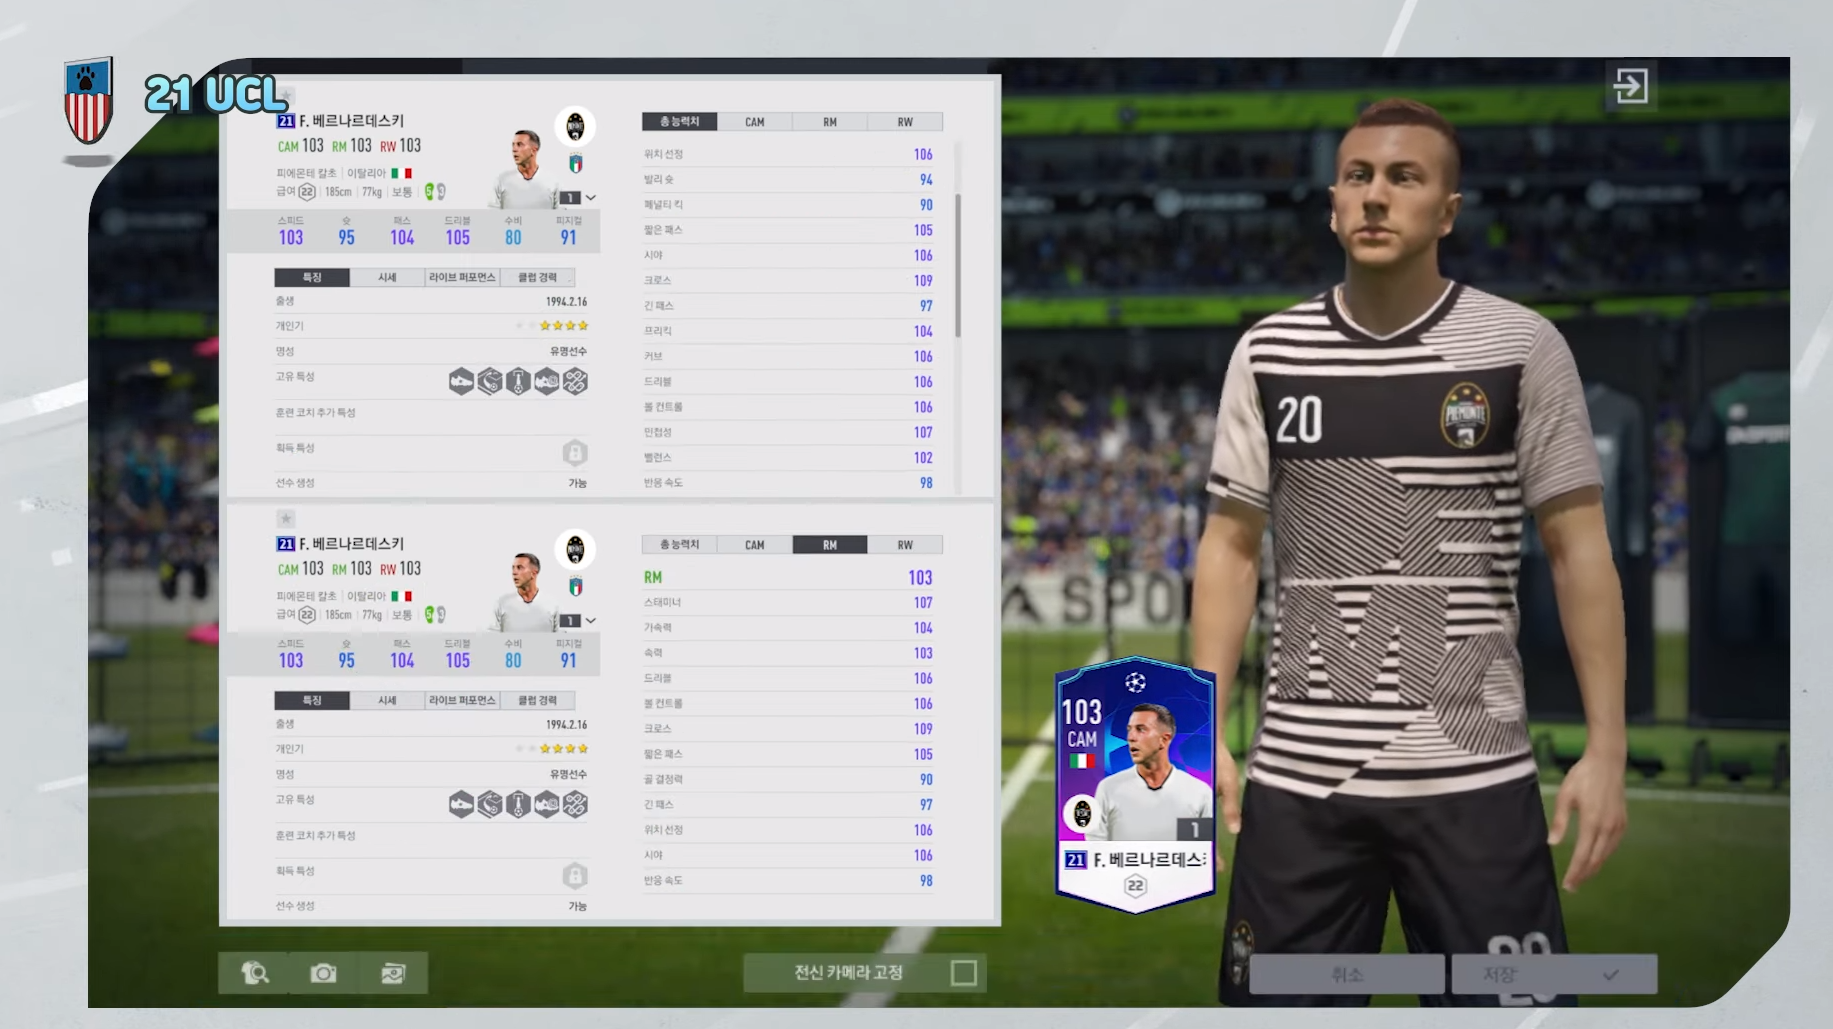
Task: Click the boot trait icon in first player panel
Action: (x=461, y=381)
